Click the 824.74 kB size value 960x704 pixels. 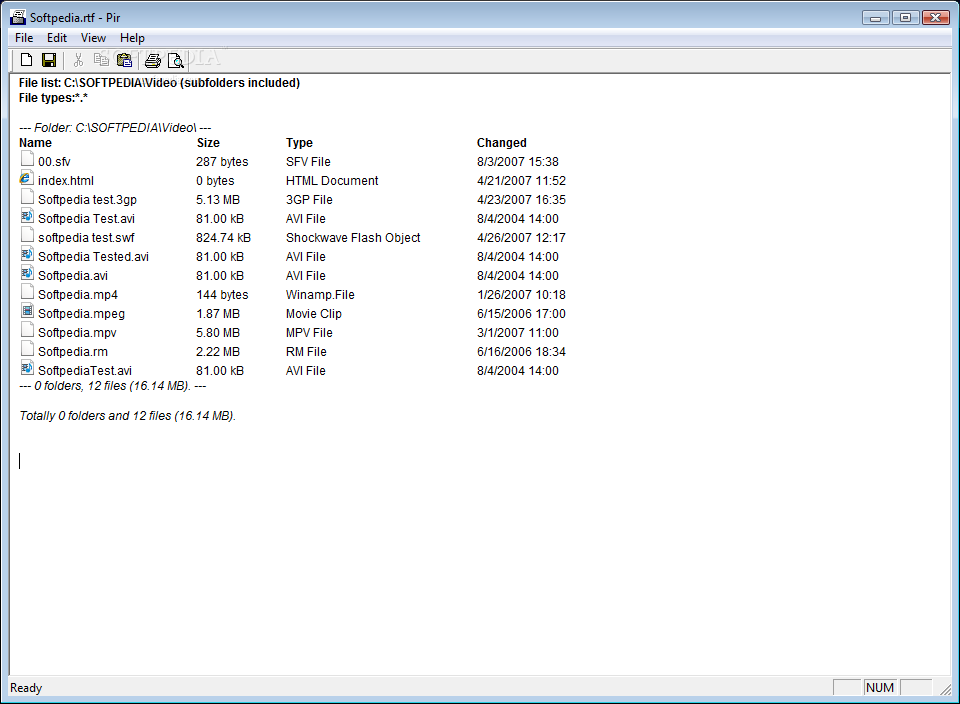coord(223,238)
